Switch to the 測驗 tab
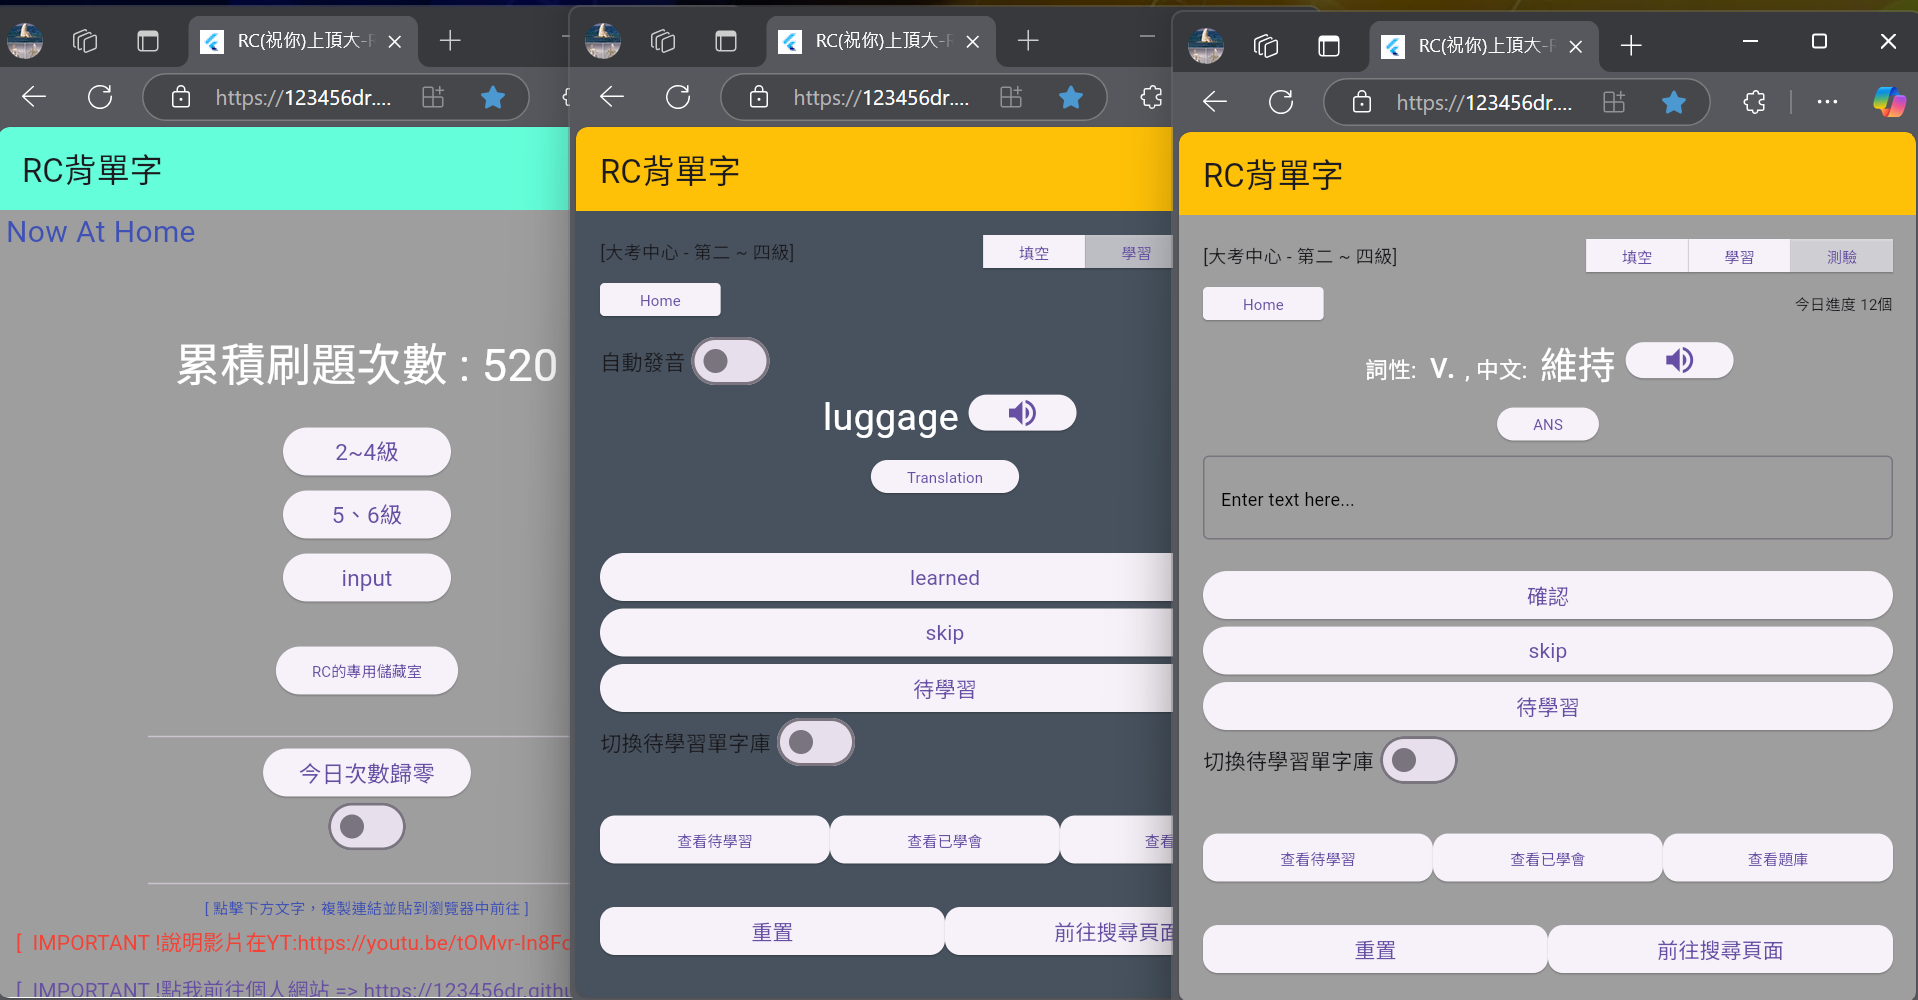The height and width of the screenshot is (1000, 1918). pyautogui.click(x=1840, y=256)
